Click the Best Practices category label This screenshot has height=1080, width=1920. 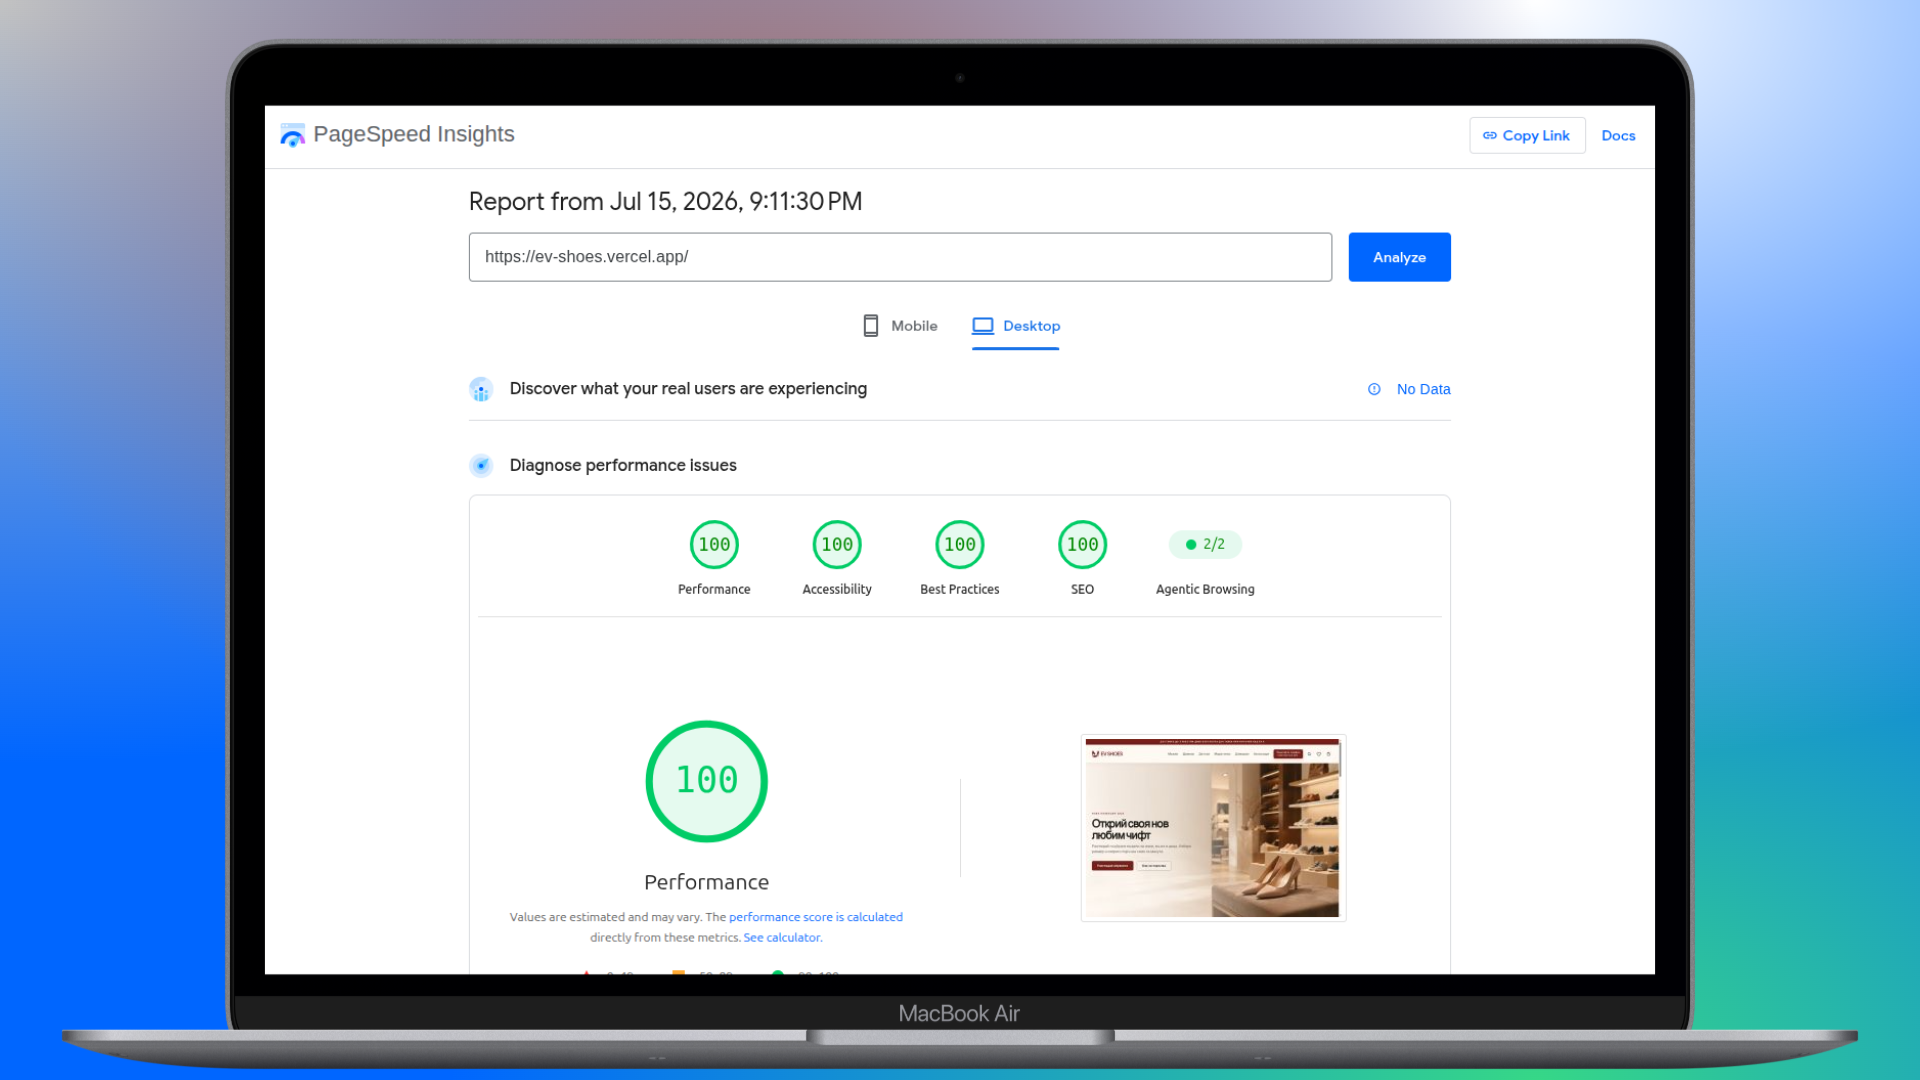pos(960,590)
